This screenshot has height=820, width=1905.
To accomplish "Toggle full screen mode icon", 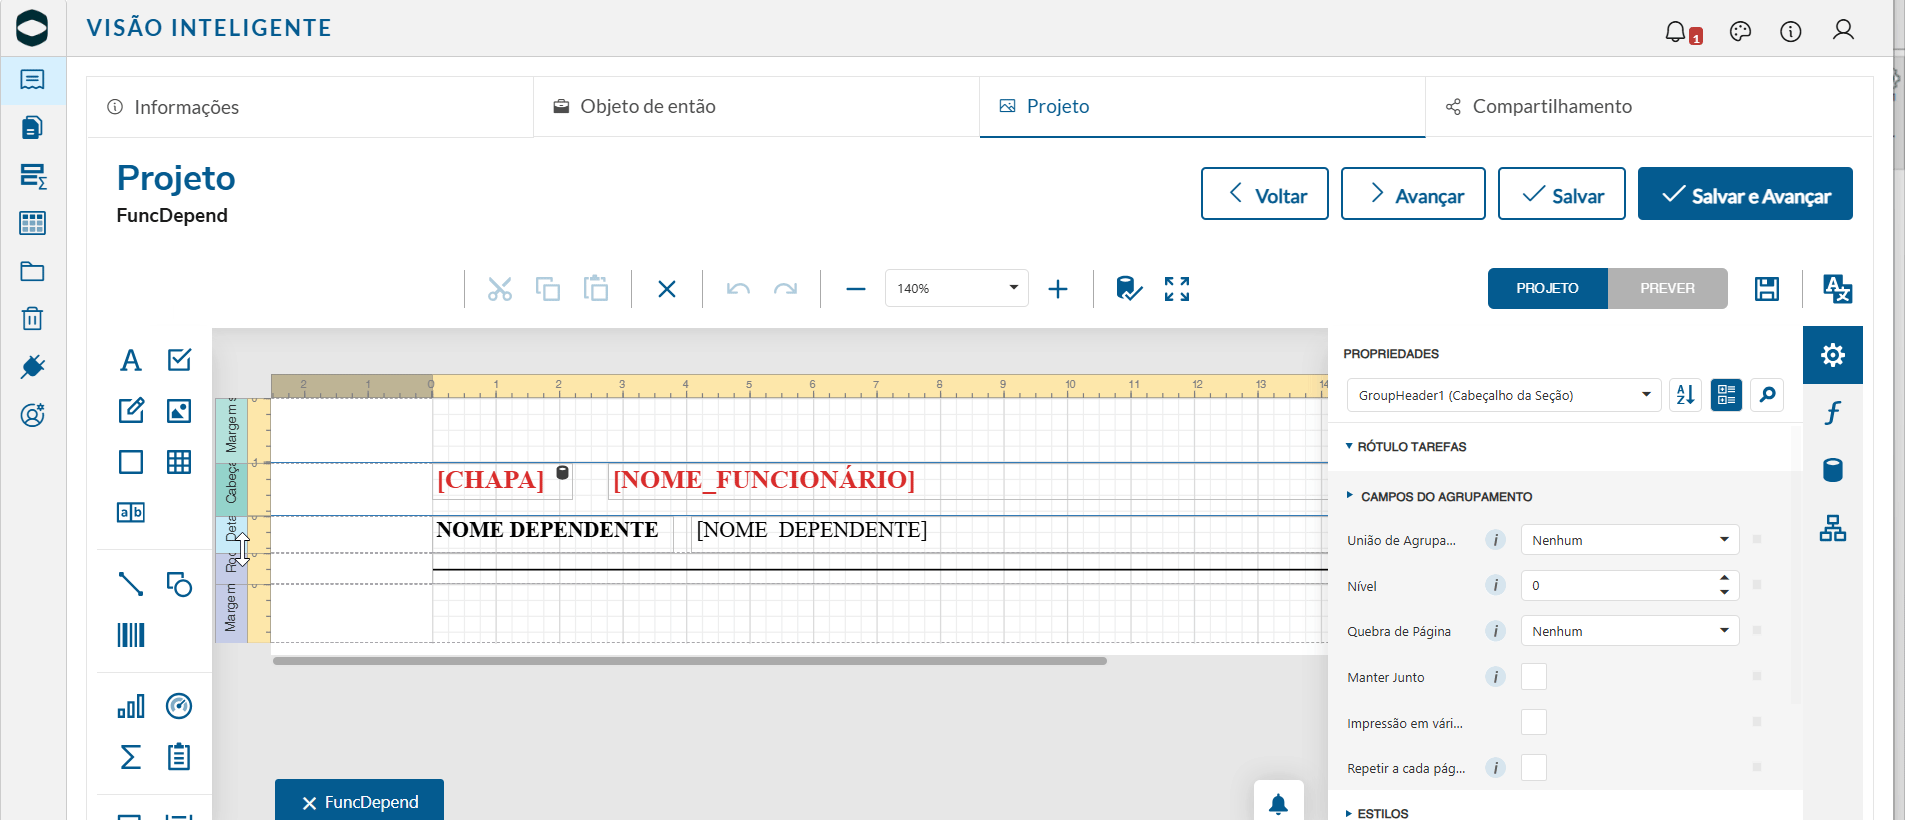I will (1177, 289).
